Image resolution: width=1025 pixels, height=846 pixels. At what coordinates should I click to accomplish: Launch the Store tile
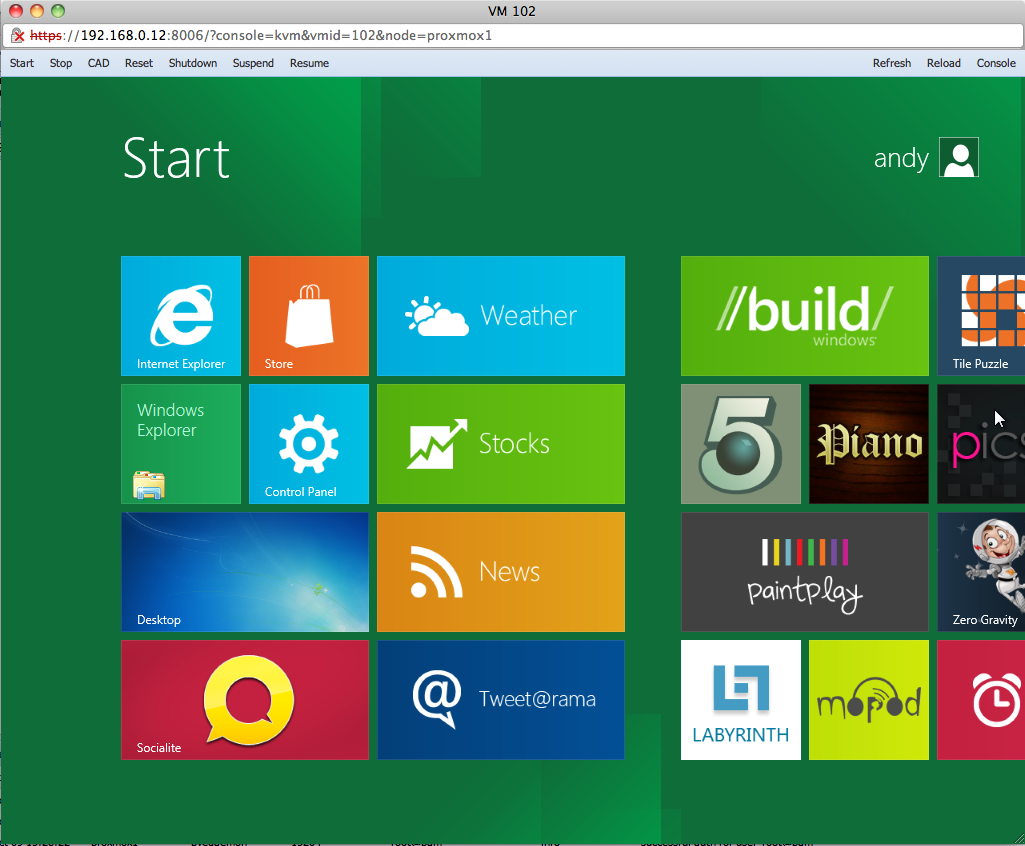(309, 315)
